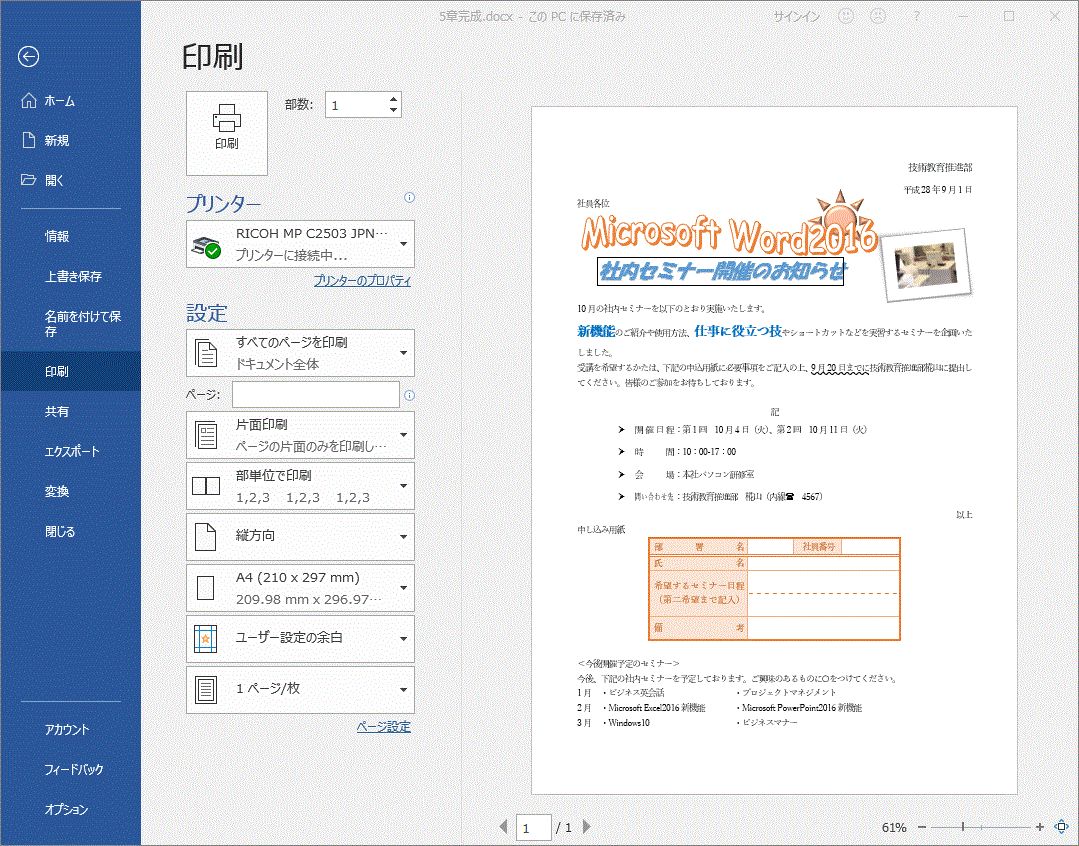
Task: Select エクスポート in the sidebar
Action: (x=70, y=451)
